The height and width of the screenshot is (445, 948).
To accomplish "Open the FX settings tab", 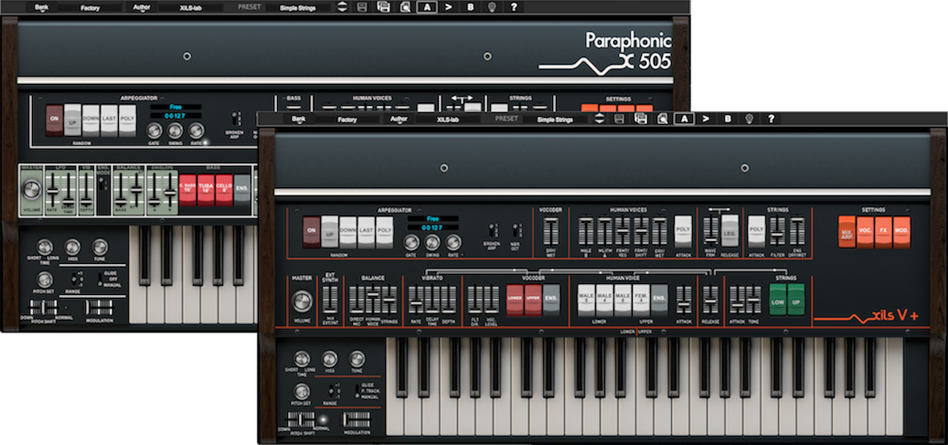I will [x=884, y=232].
